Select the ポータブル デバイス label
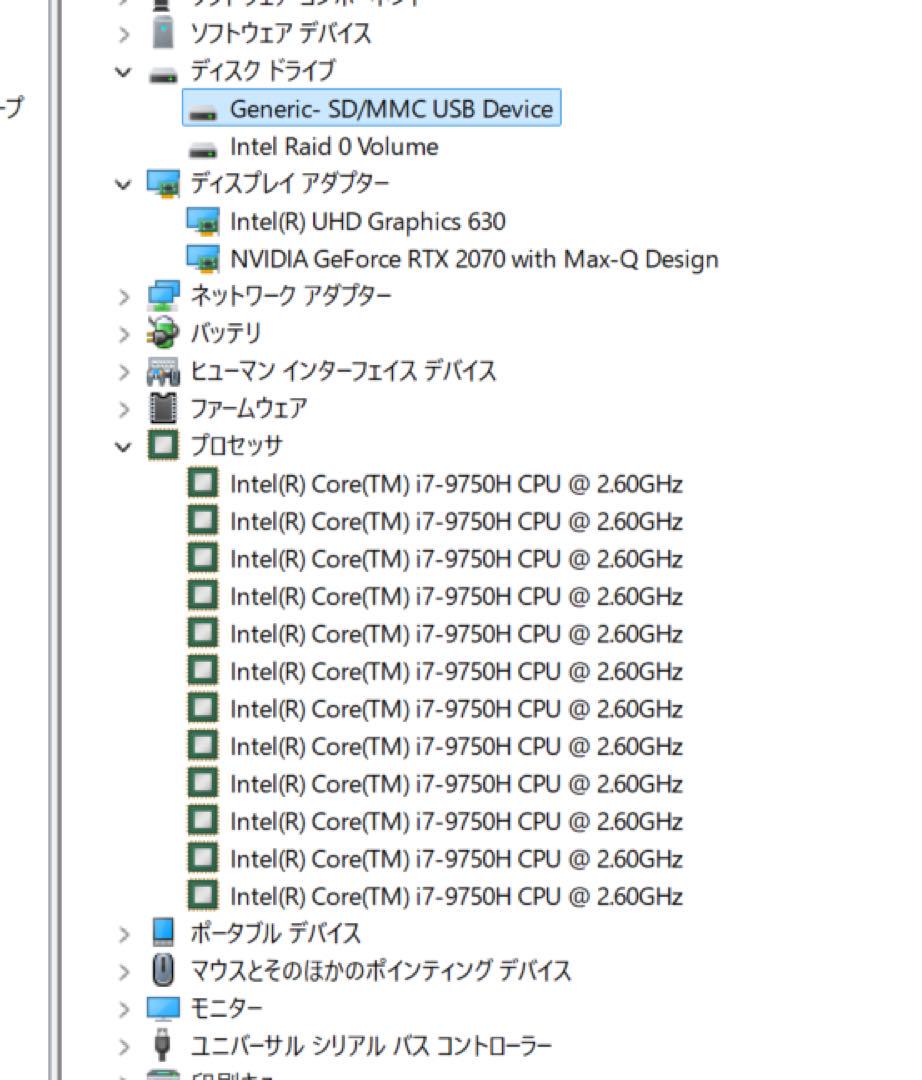 pos(275,933)
